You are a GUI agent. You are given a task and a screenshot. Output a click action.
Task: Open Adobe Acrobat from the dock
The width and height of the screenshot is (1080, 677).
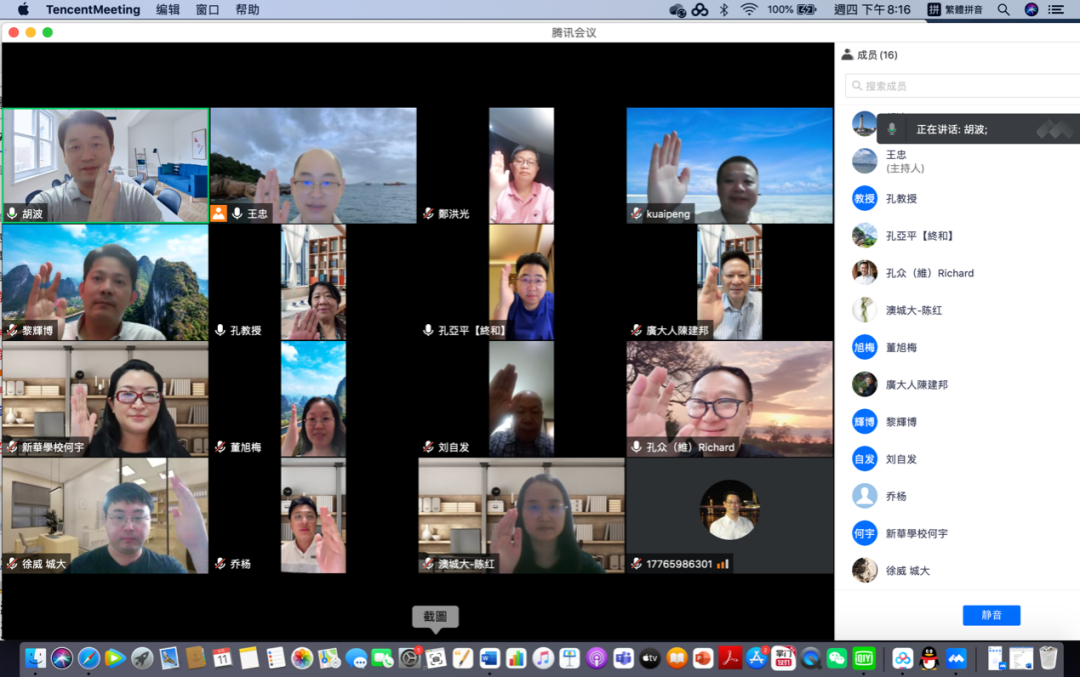coord(729,658)
